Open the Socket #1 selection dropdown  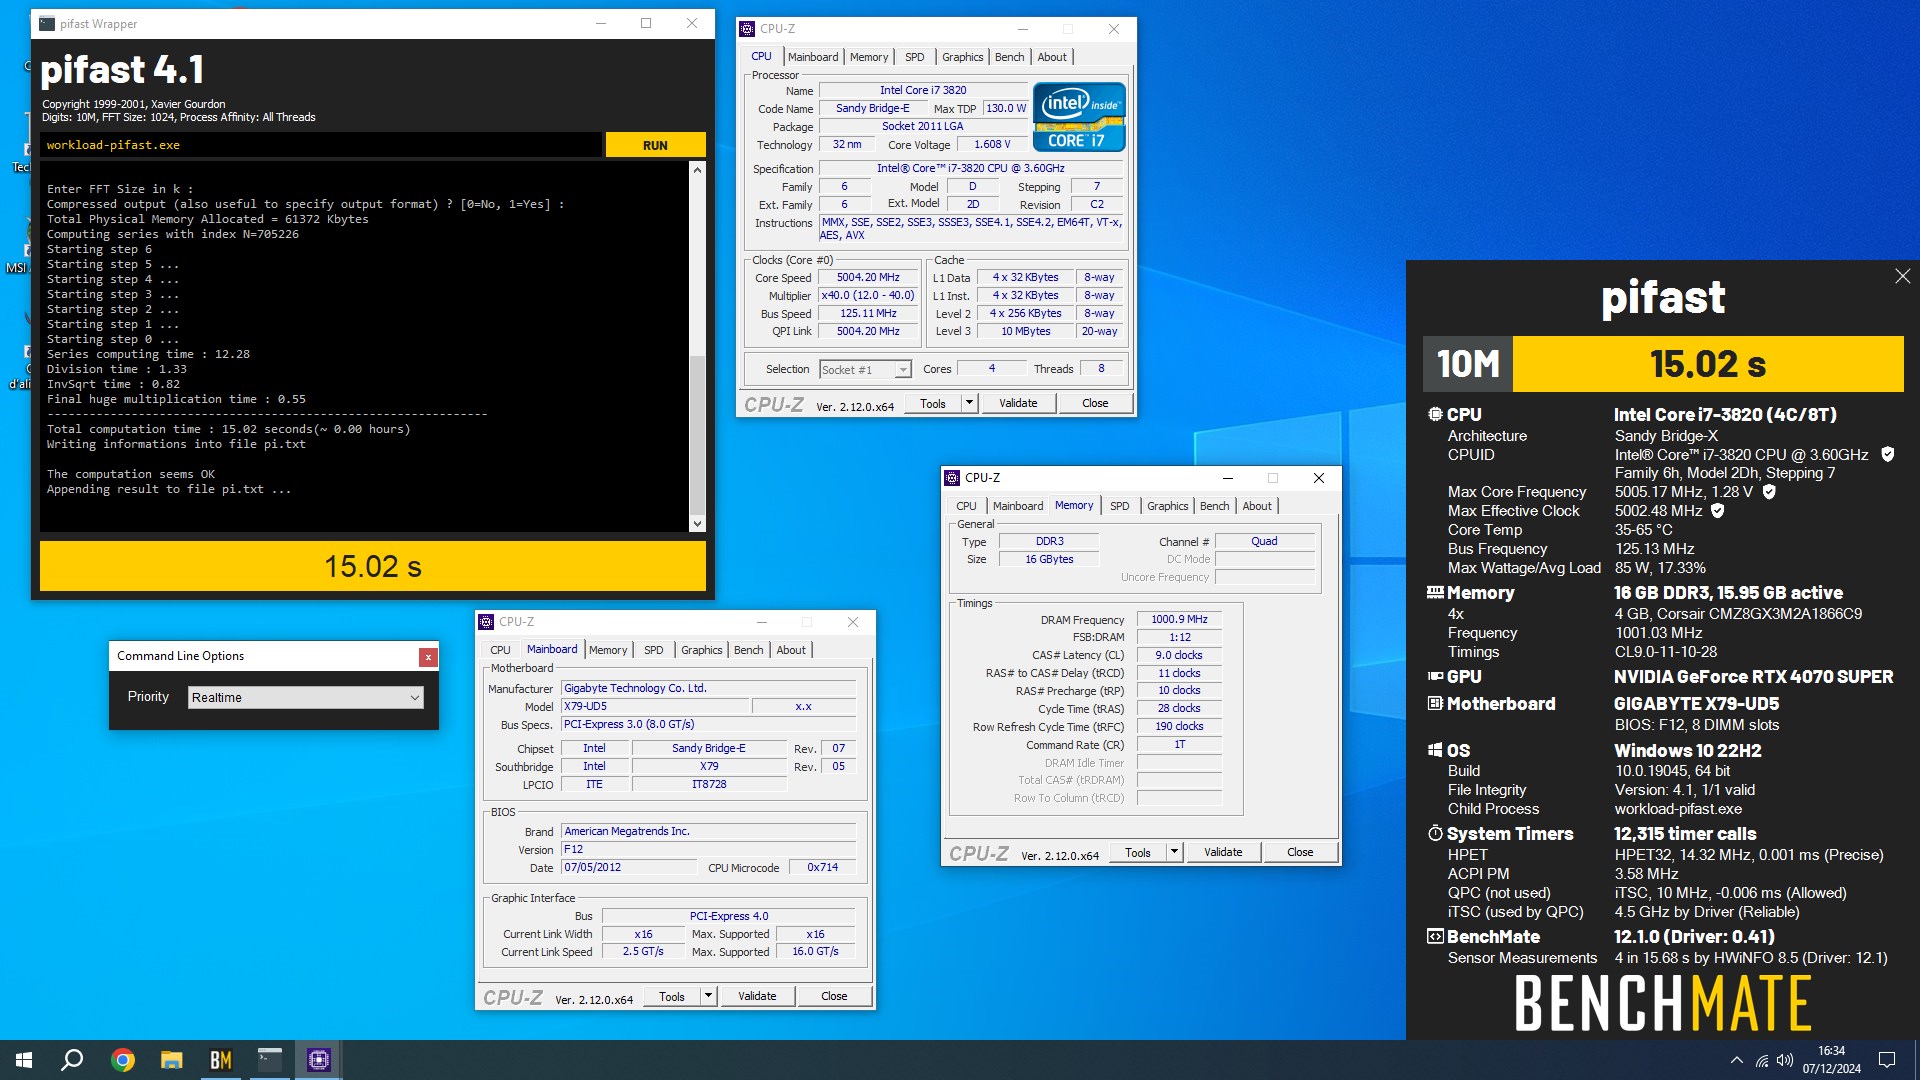coord(865,369)
